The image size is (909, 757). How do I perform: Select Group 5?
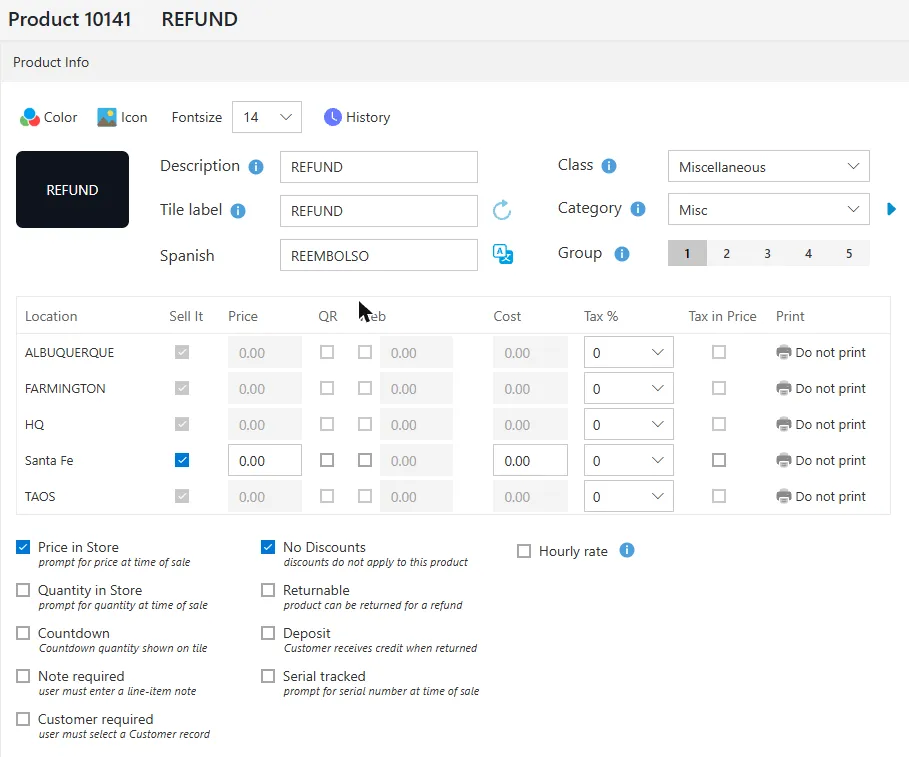[x=849, y=253]
